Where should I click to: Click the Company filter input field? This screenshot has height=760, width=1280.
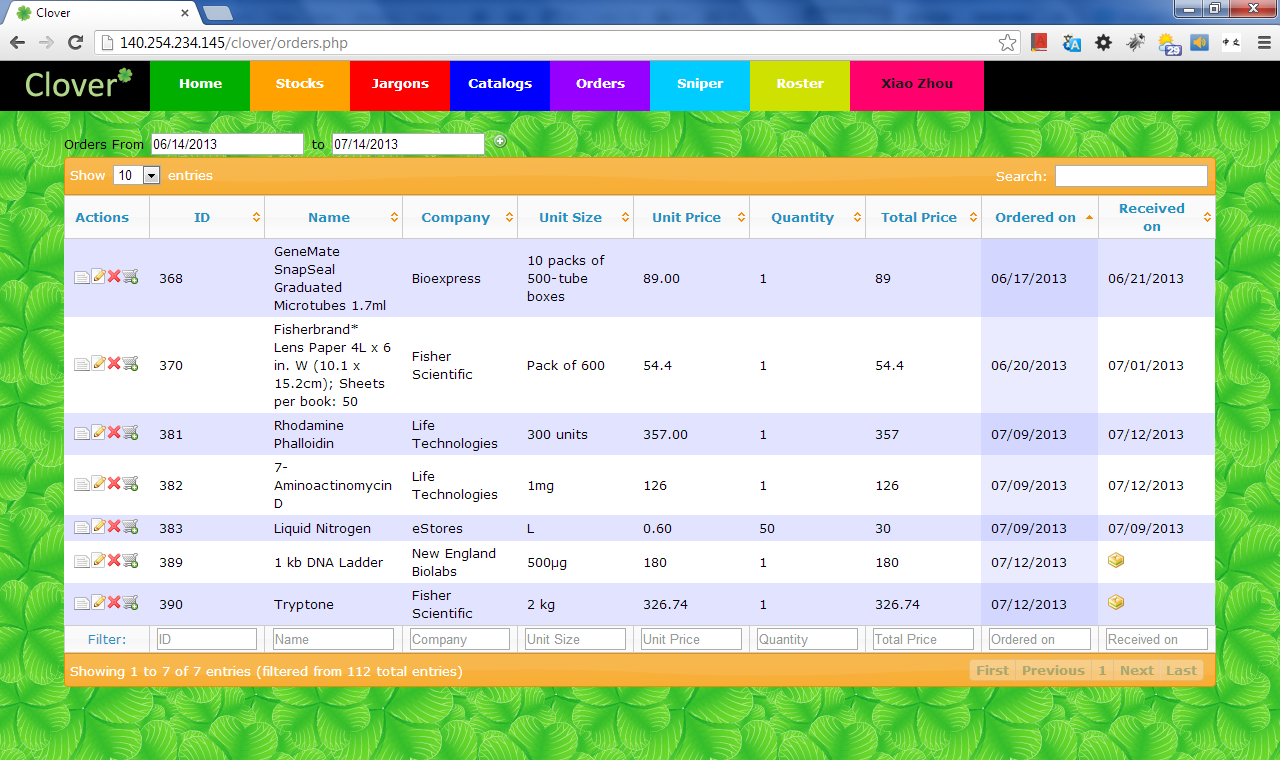(460, 639)
